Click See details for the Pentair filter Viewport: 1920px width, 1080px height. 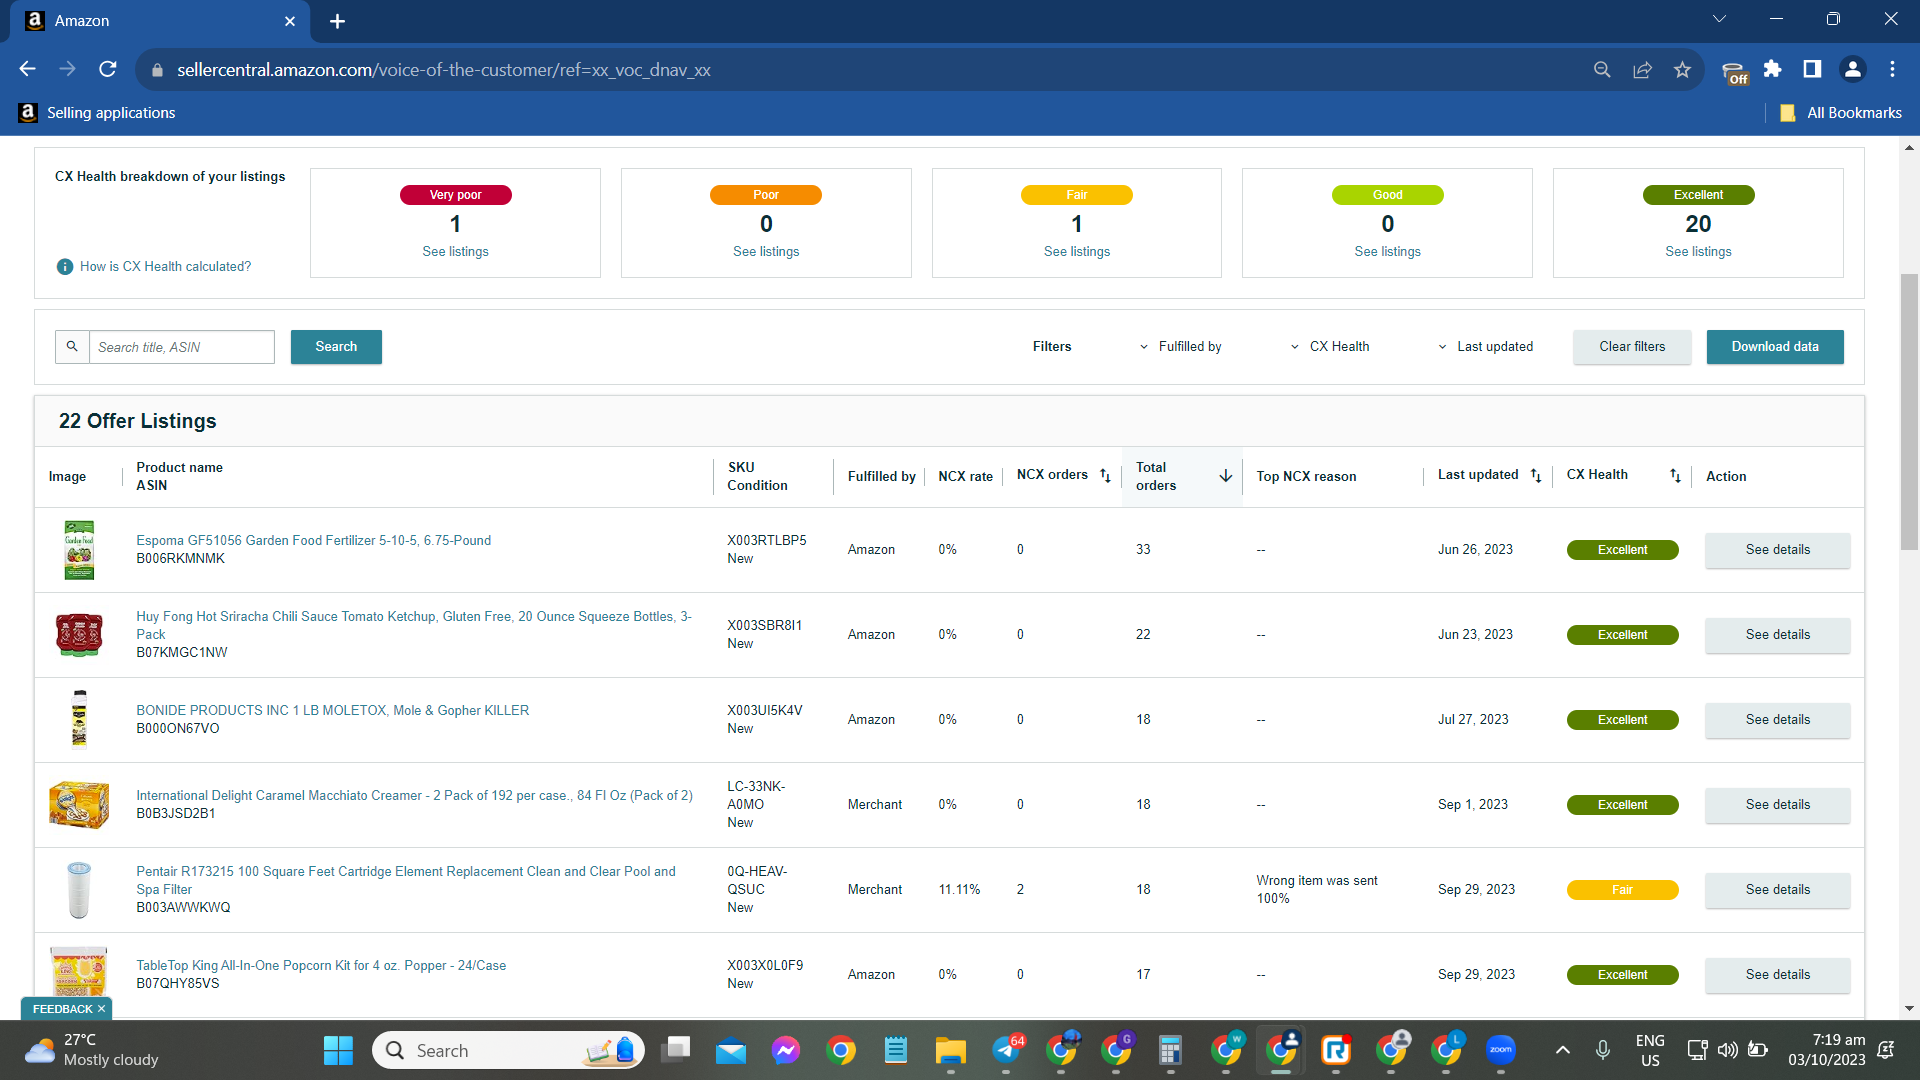pos(1777,890)
